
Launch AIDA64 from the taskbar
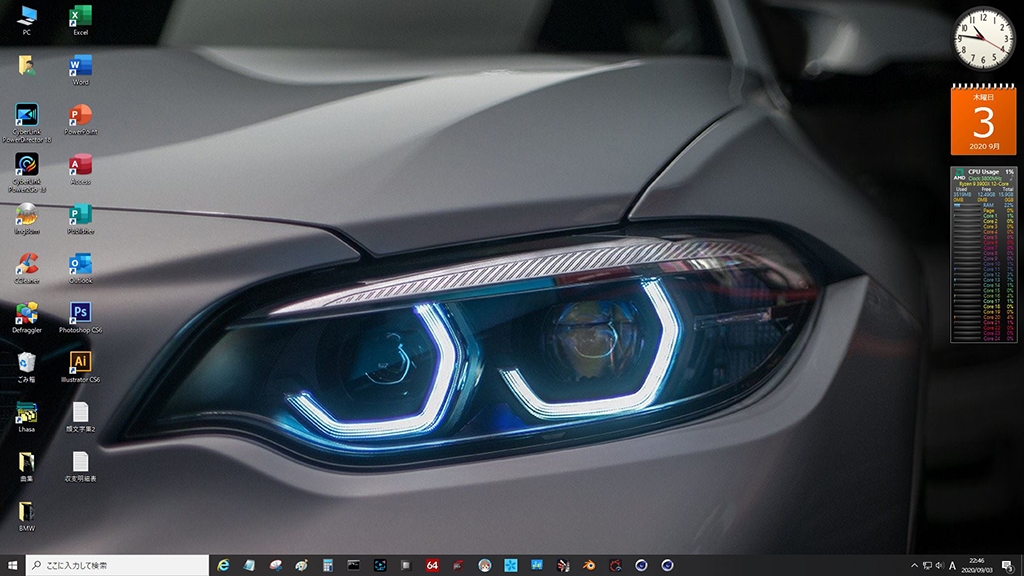(432, 565)
